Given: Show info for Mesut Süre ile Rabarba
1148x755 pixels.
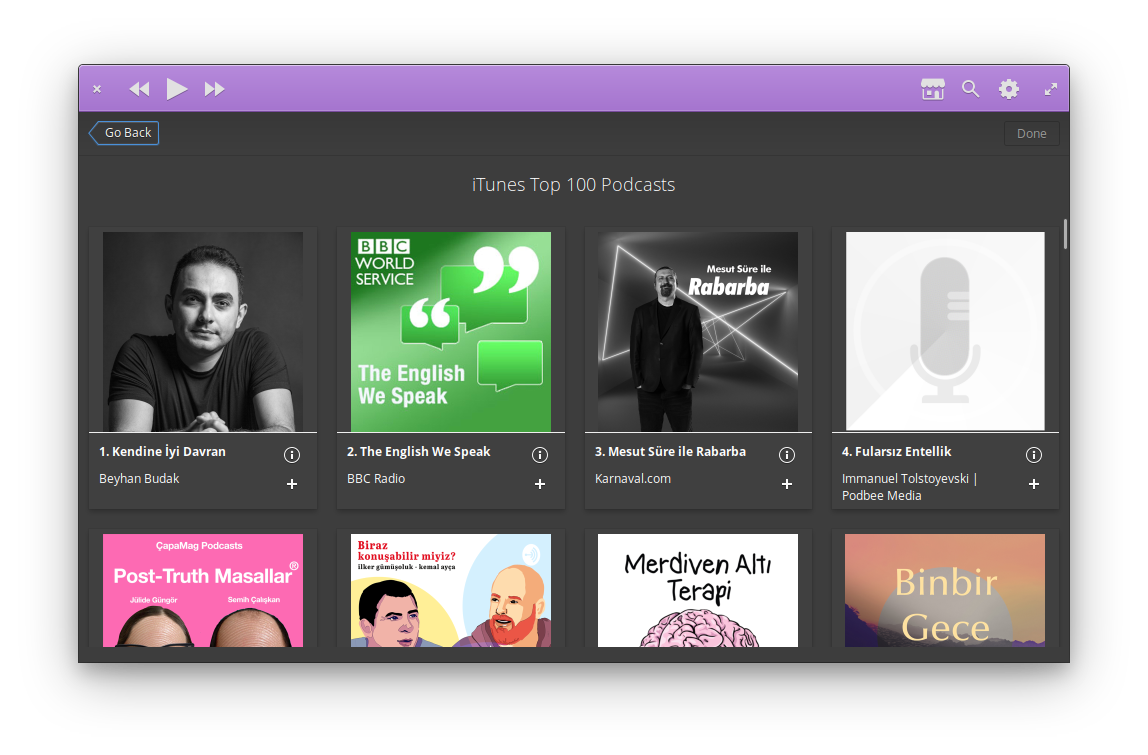Looking at the screenshot, I should [x=787, y=455].
